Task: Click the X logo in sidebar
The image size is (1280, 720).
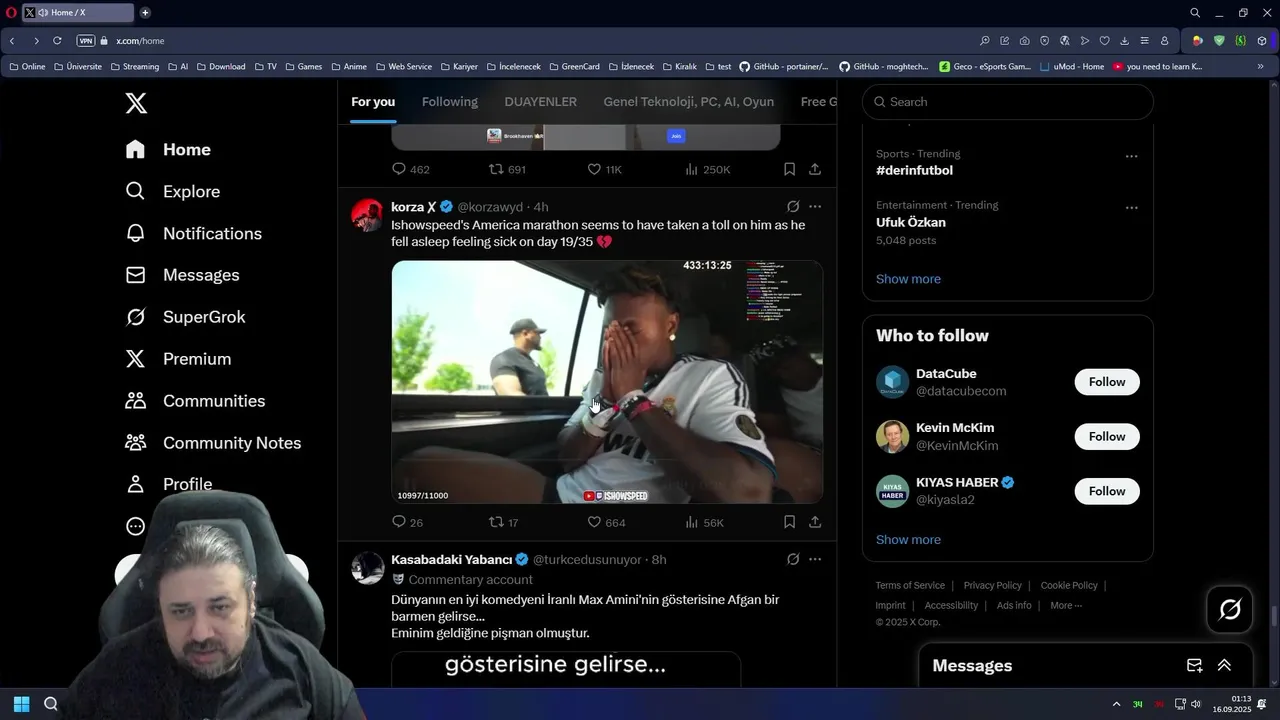Action: 136,102
